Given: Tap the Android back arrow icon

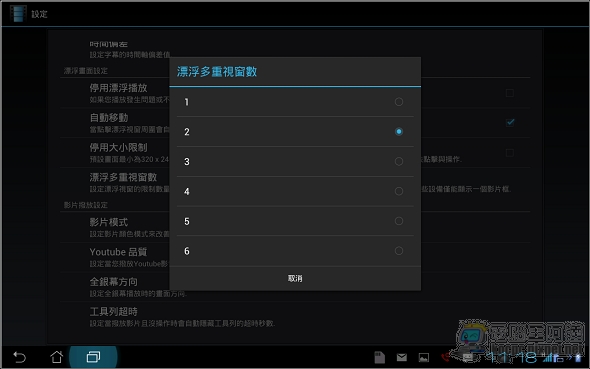Looking at the screenshot, I should 19,357.
